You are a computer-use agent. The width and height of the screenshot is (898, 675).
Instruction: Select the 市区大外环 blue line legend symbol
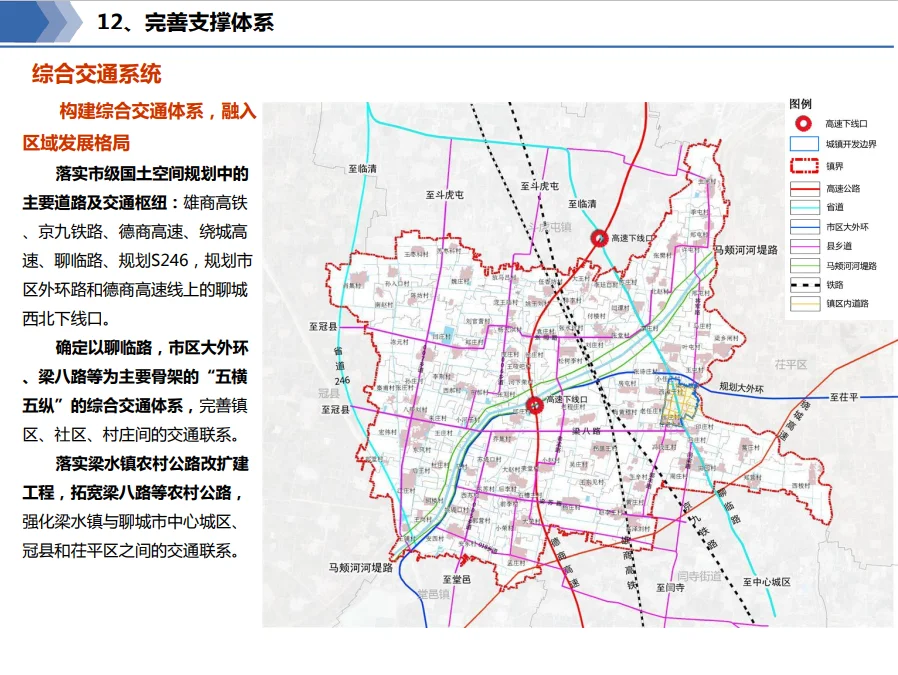(x=803, y=227)
